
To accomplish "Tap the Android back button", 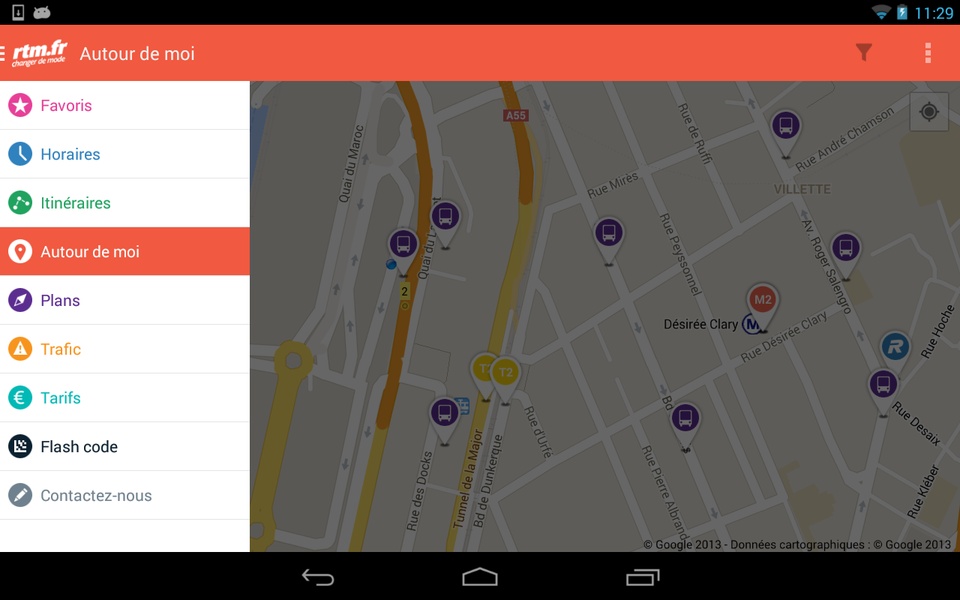I will coord(318,577).
